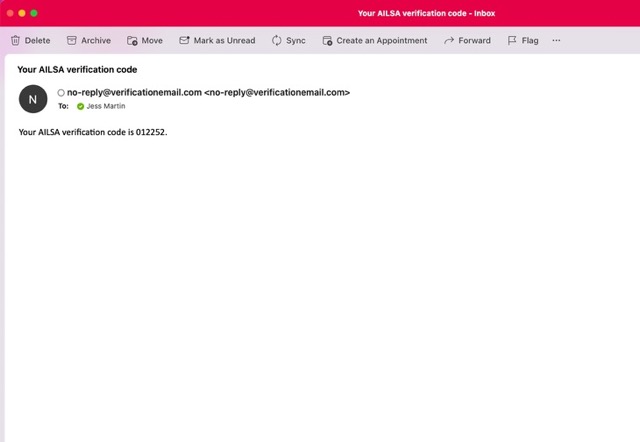Minimize the window with the yellow button
The width and height of the screenshot is (640, 442).
tap(22, 13)
